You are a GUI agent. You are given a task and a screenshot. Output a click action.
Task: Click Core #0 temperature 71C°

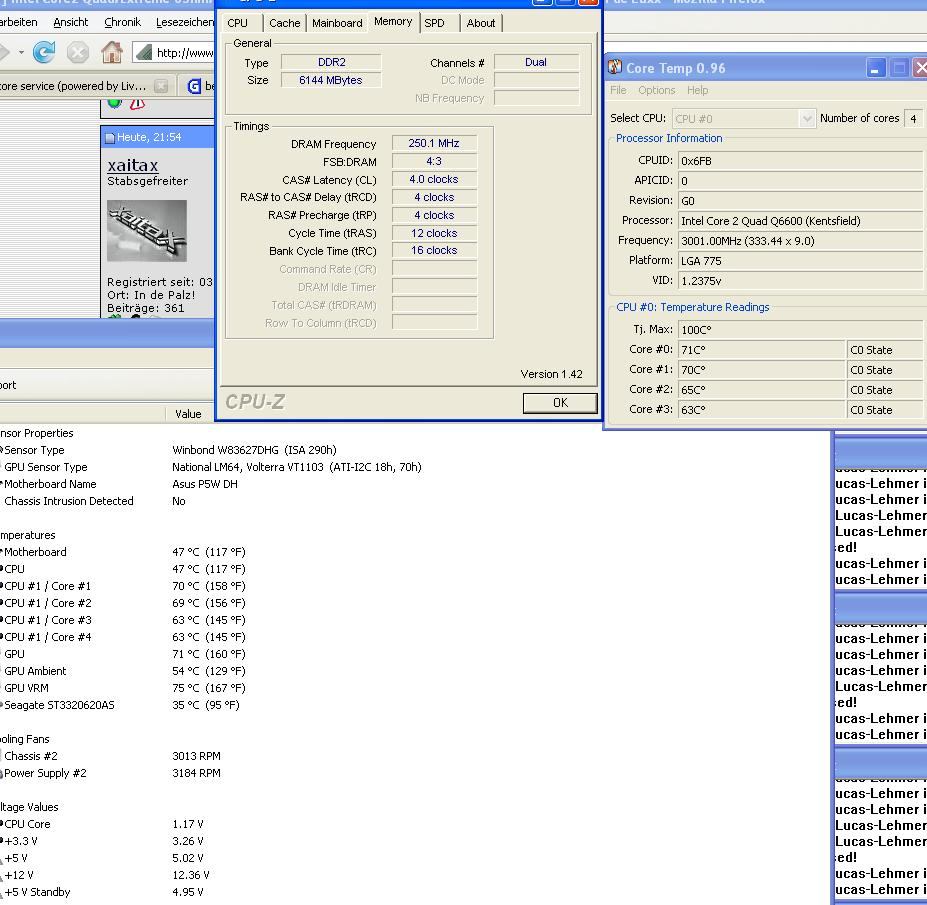[x=761, y=350]
